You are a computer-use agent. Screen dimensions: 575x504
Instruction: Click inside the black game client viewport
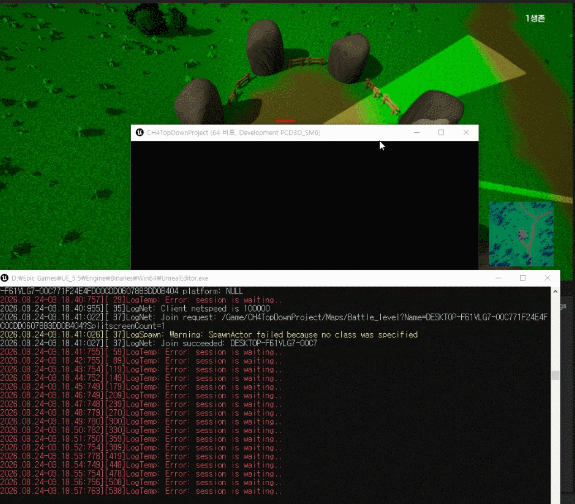[304, 205]
